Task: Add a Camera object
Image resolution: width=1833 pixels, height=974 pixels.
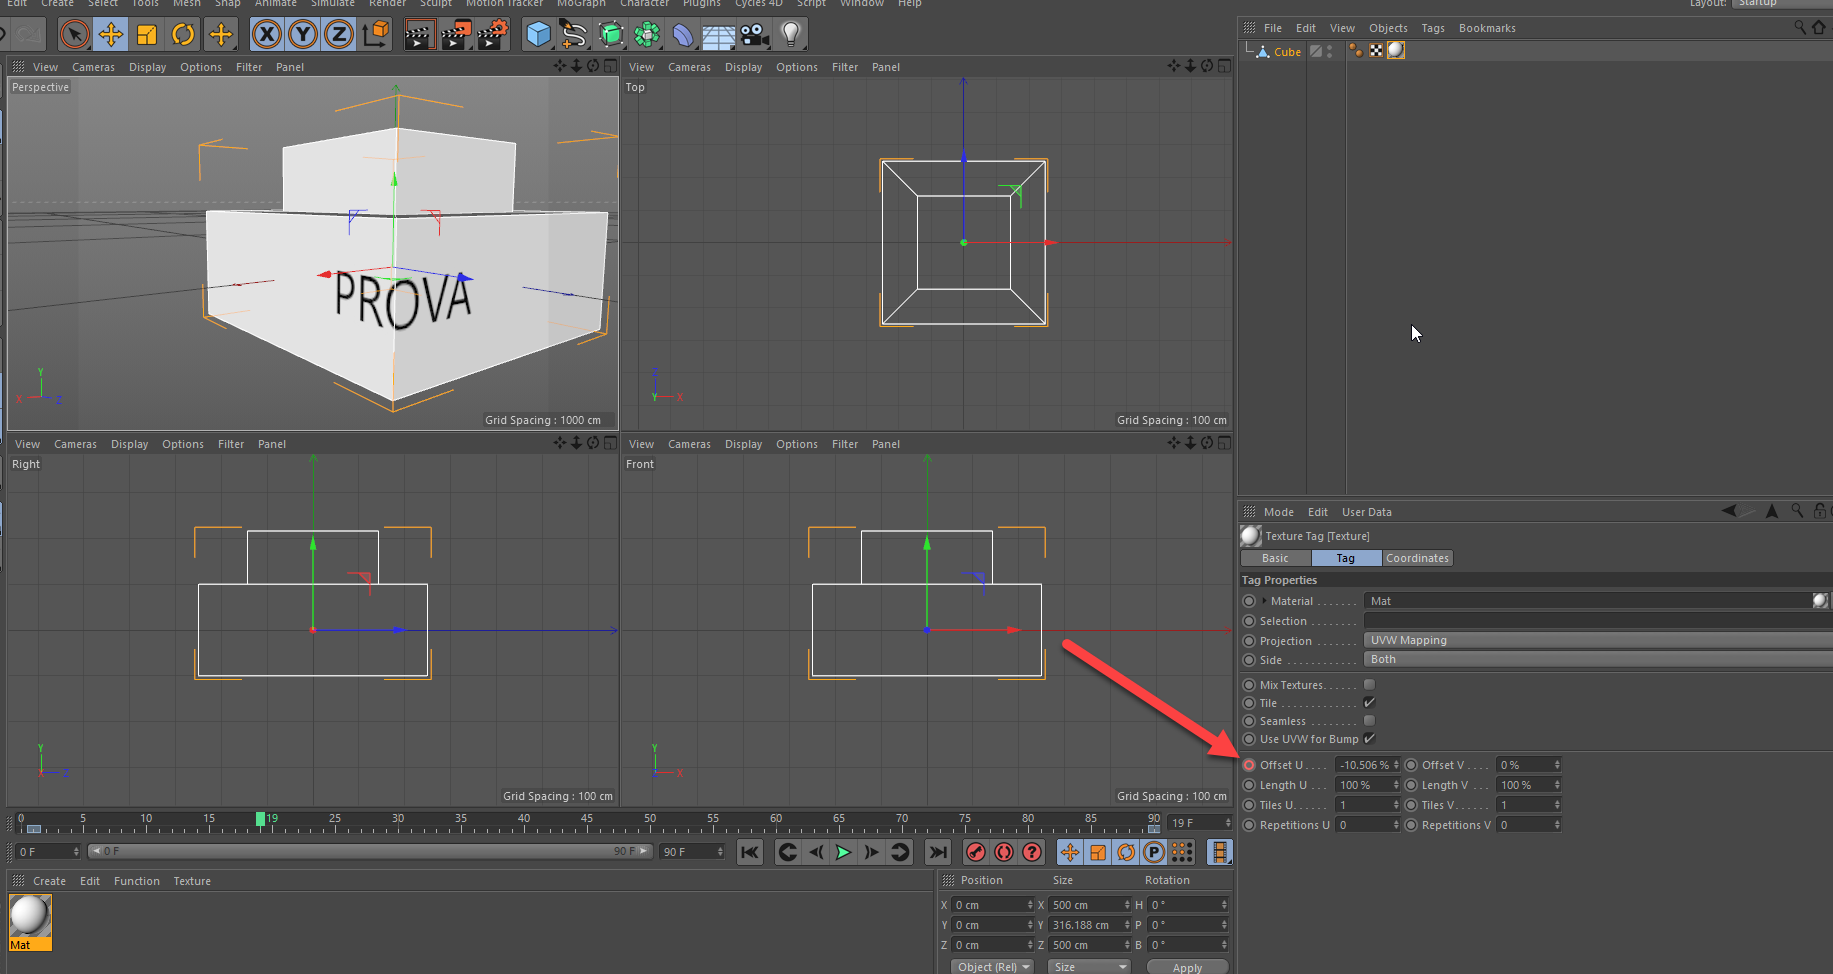Action: coord(755,35)
